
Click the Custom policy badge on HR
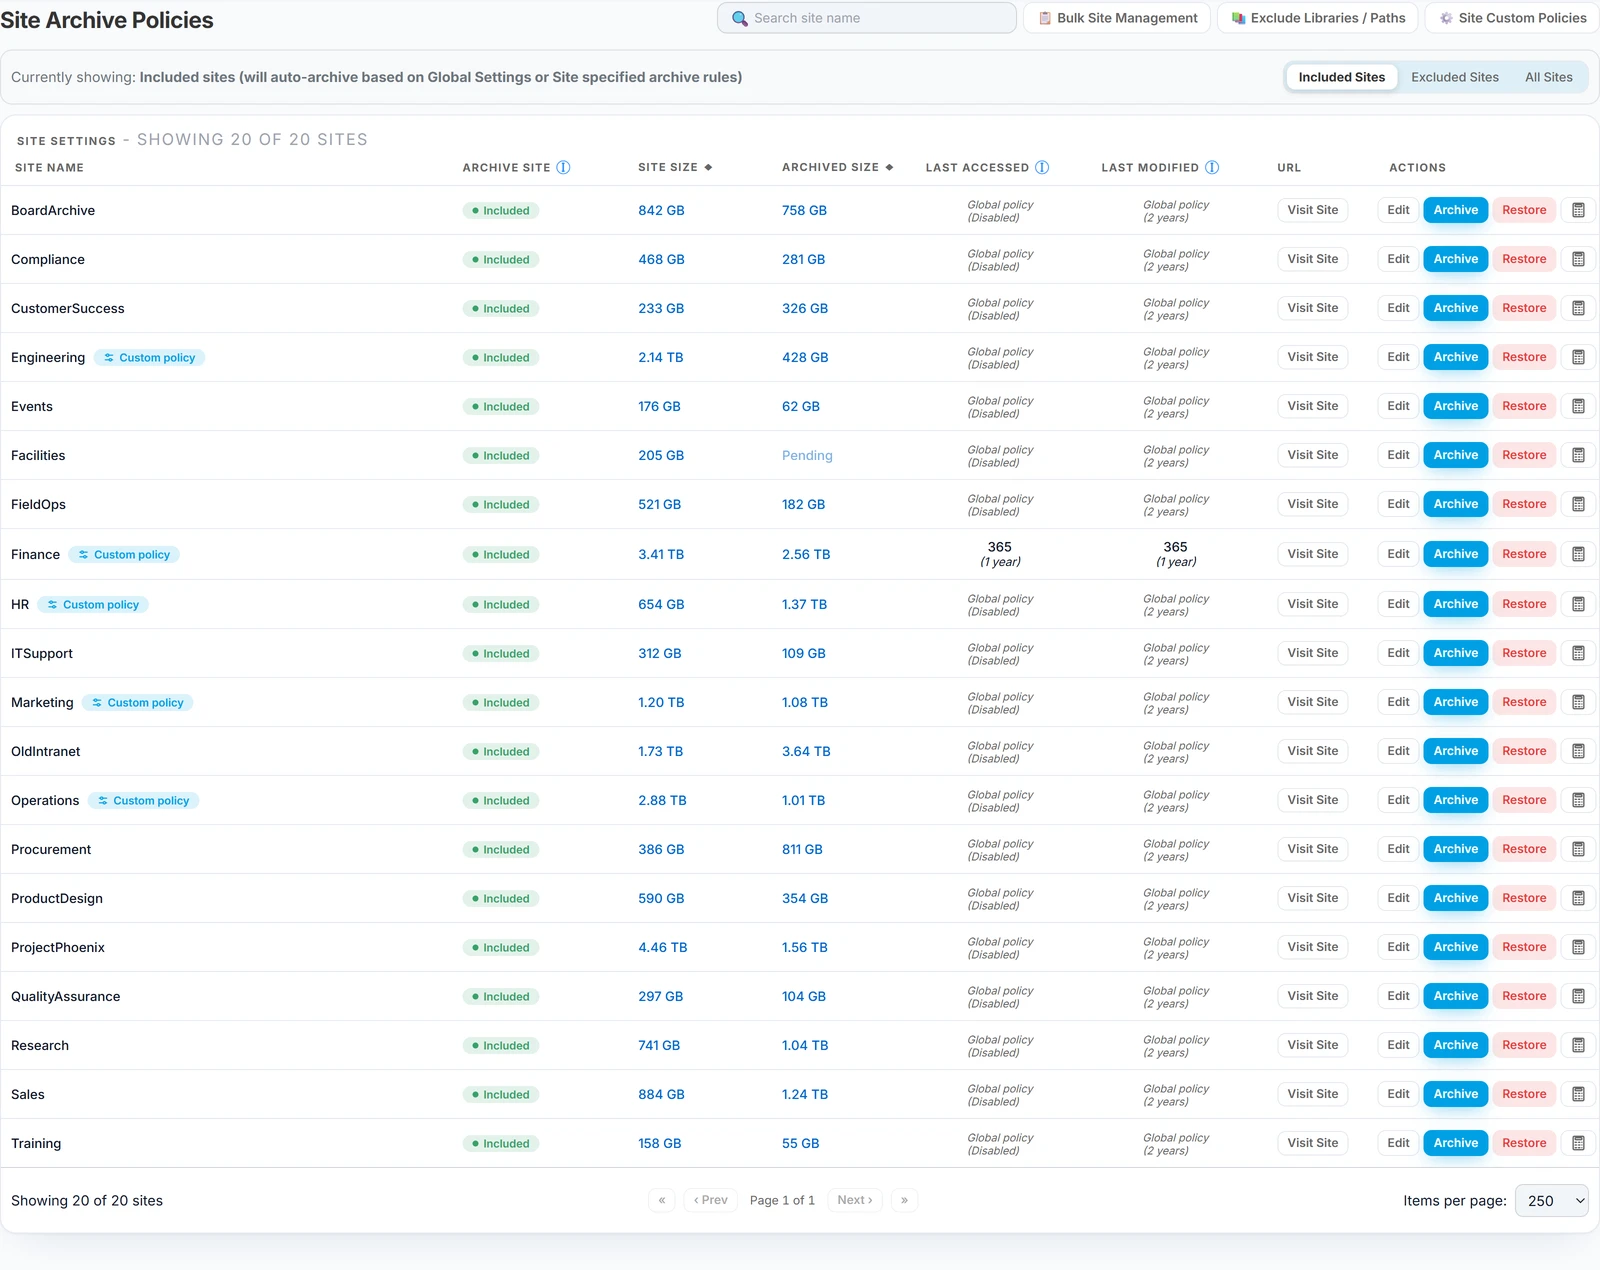[x=93, y=604]
